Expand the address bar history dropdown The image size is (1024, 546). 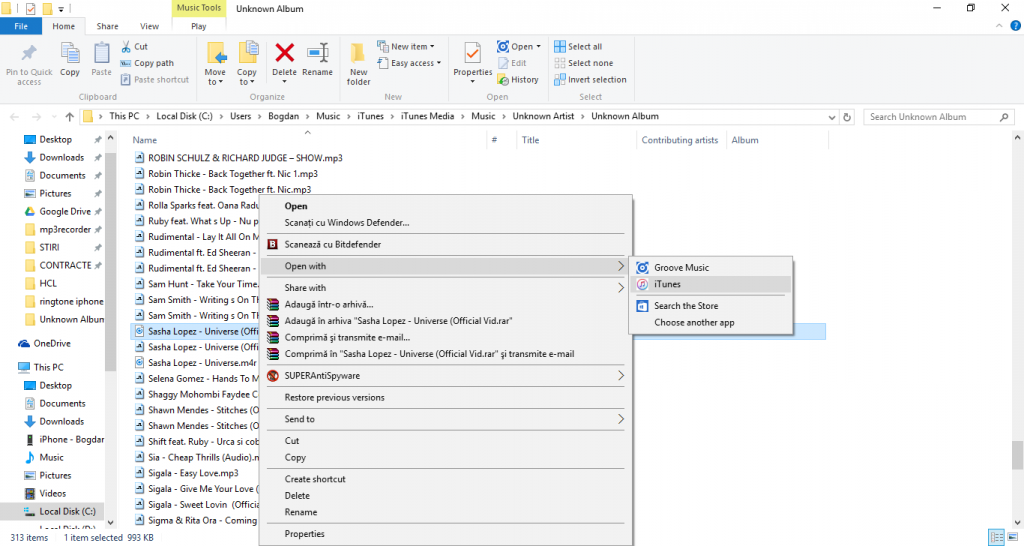pyautogui.click(x=831, y=117)
